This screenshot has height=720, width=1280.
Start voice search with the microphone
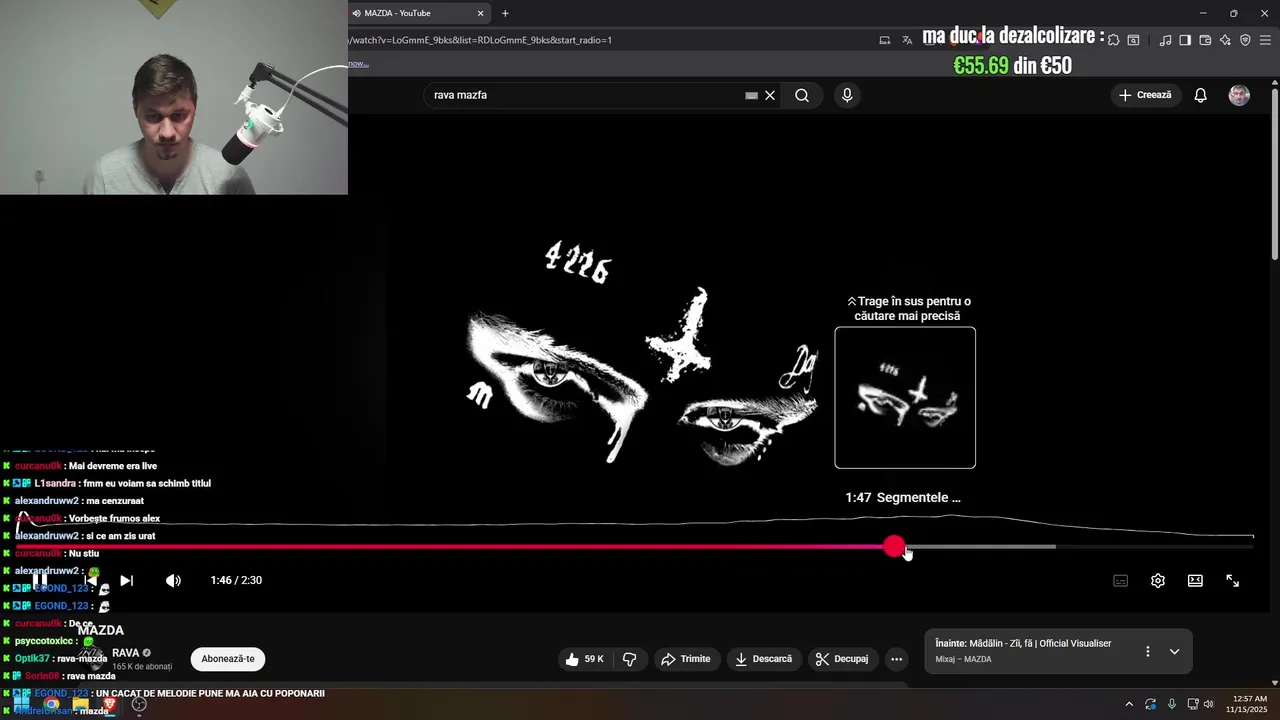tap(847, 95)
